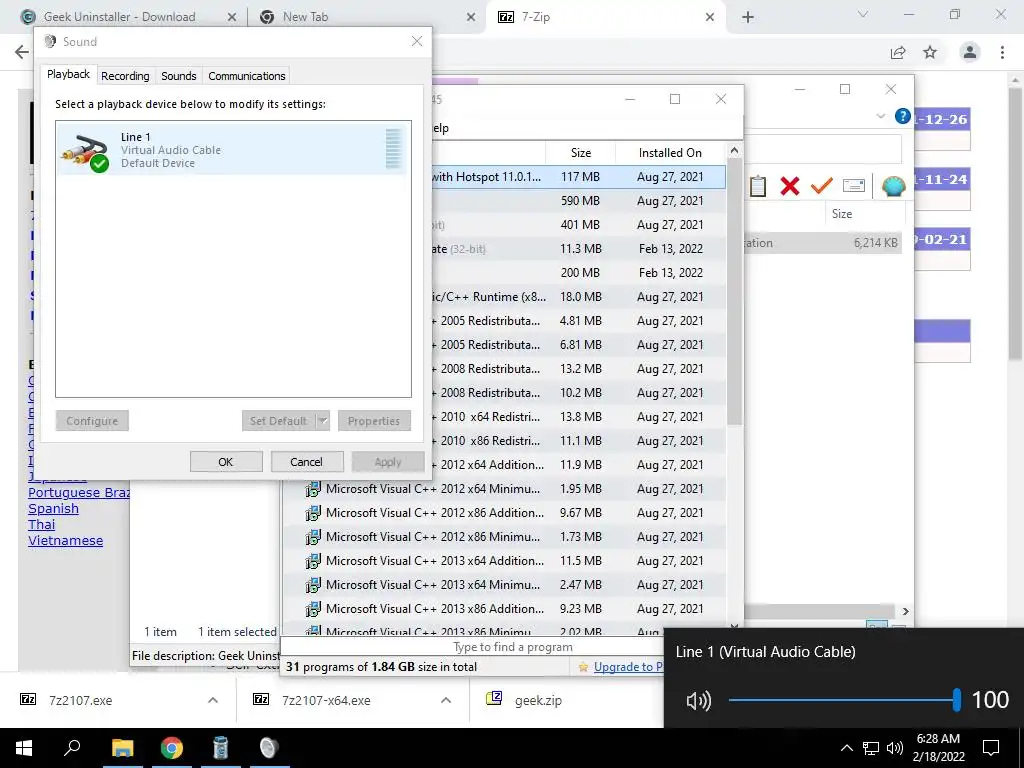Click the orange checkmark Rename icon in Explorer
This screenshot has height=768, width=1024.
822,185
